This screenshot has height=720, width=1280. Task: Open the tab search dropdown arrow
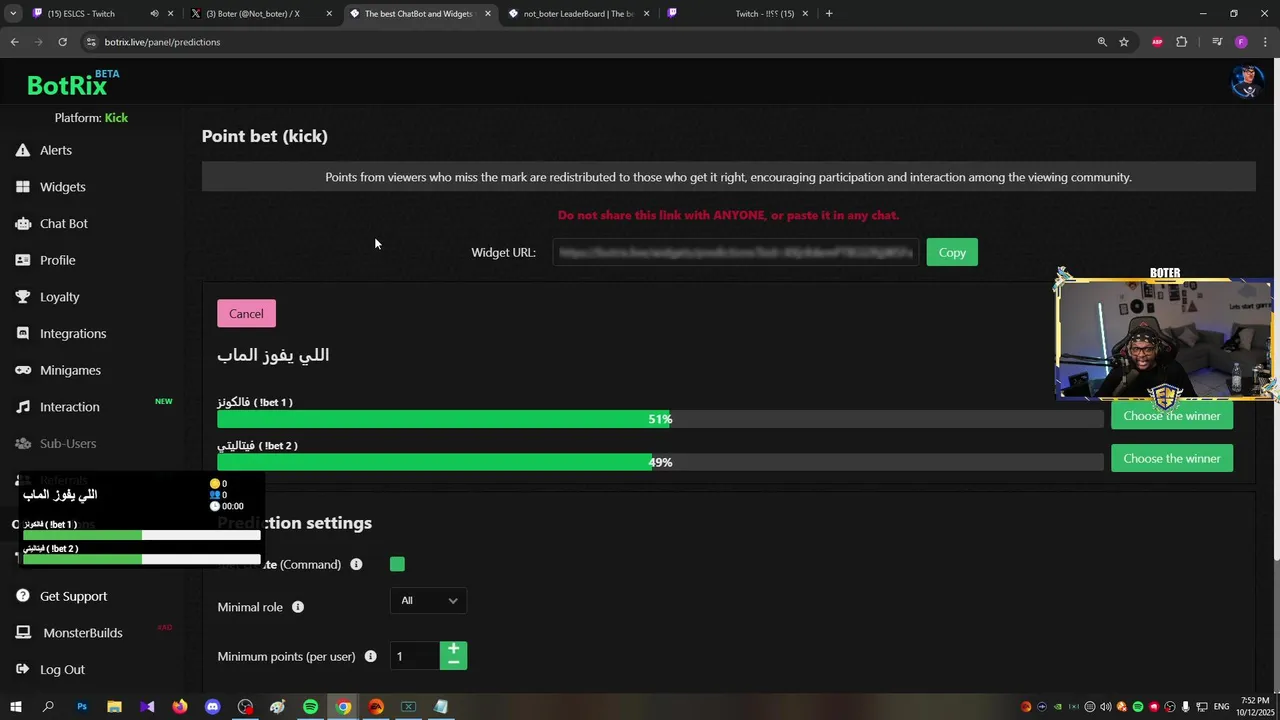click(13, 14)
